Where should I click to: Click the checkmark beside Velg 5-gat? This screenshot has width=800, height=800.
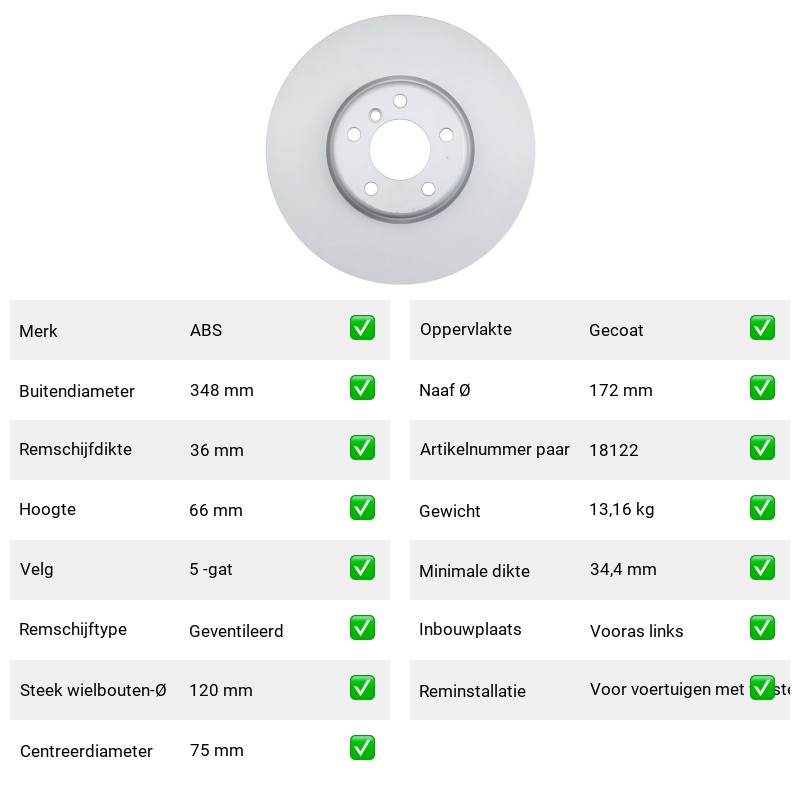pyautogui.click(x=362, y=568)
